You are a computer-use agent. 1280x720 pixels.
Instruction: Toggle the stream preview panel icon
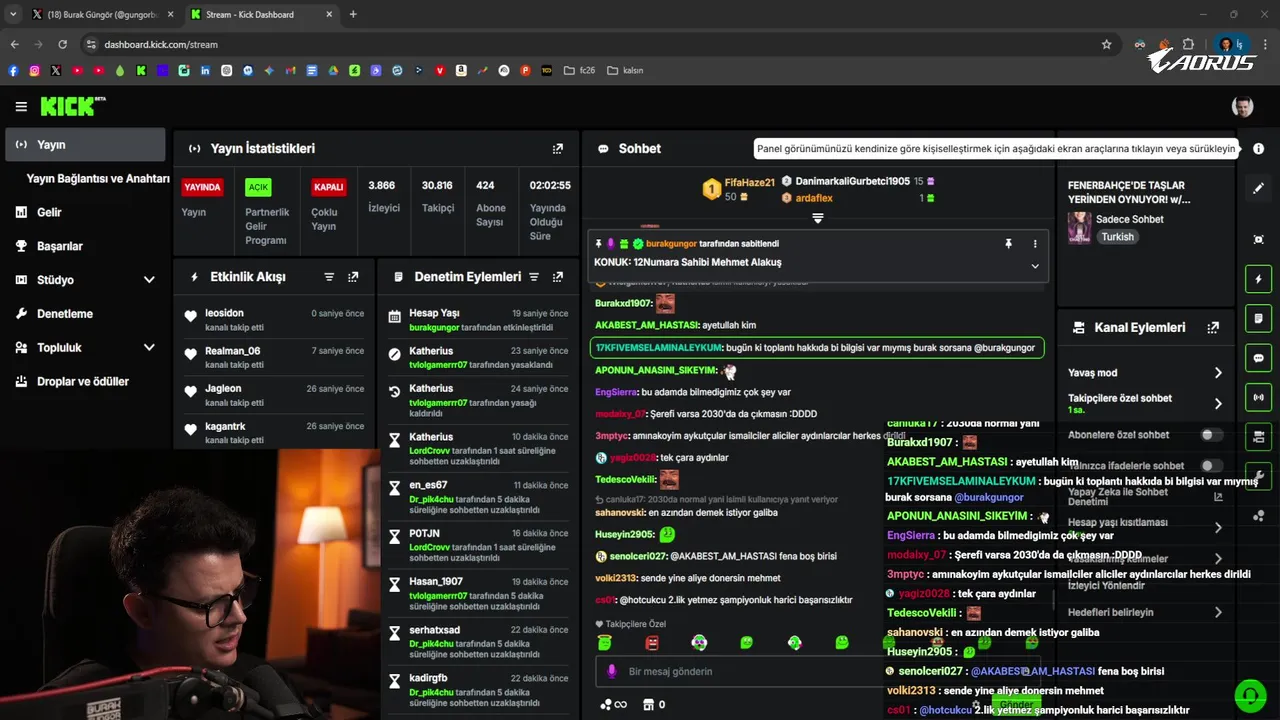point(1258,437)
